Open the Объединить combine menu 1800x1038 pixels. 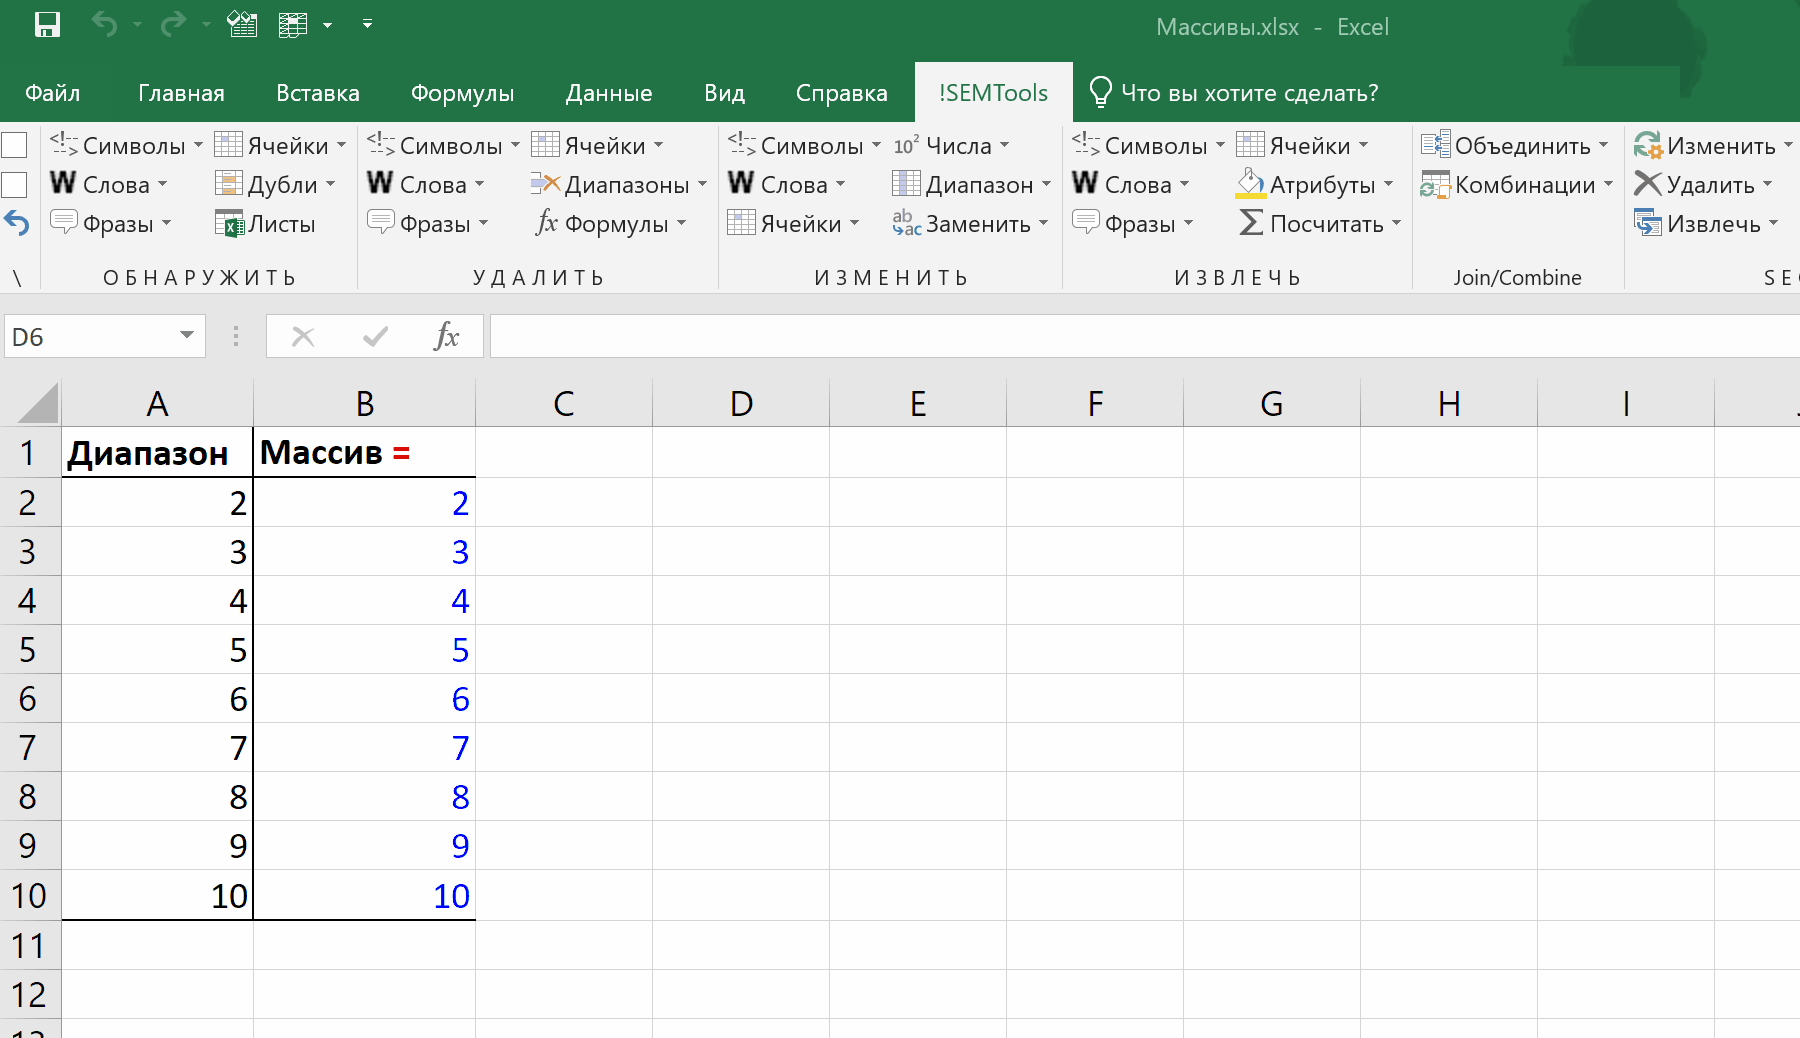point(1515,146)
